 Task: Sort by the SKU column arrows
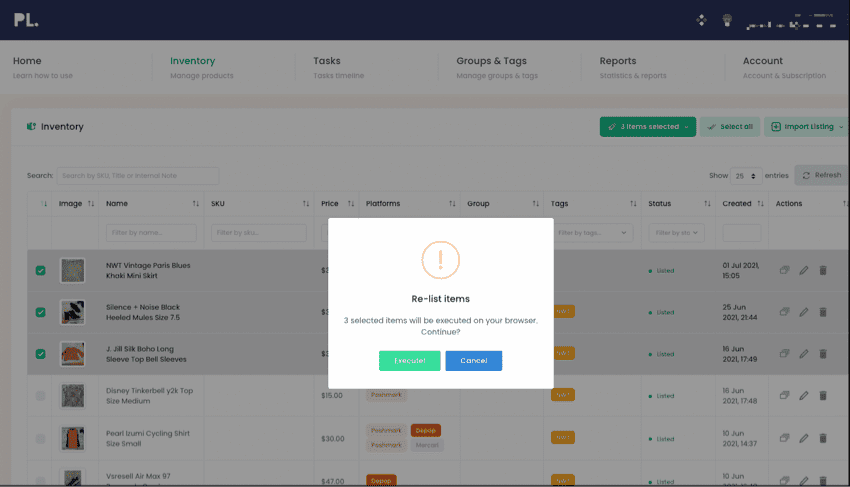(x=306, y=203)
